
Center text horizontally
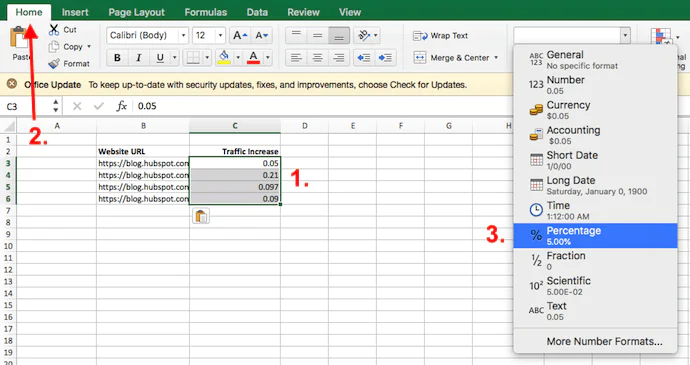(317, 58)
